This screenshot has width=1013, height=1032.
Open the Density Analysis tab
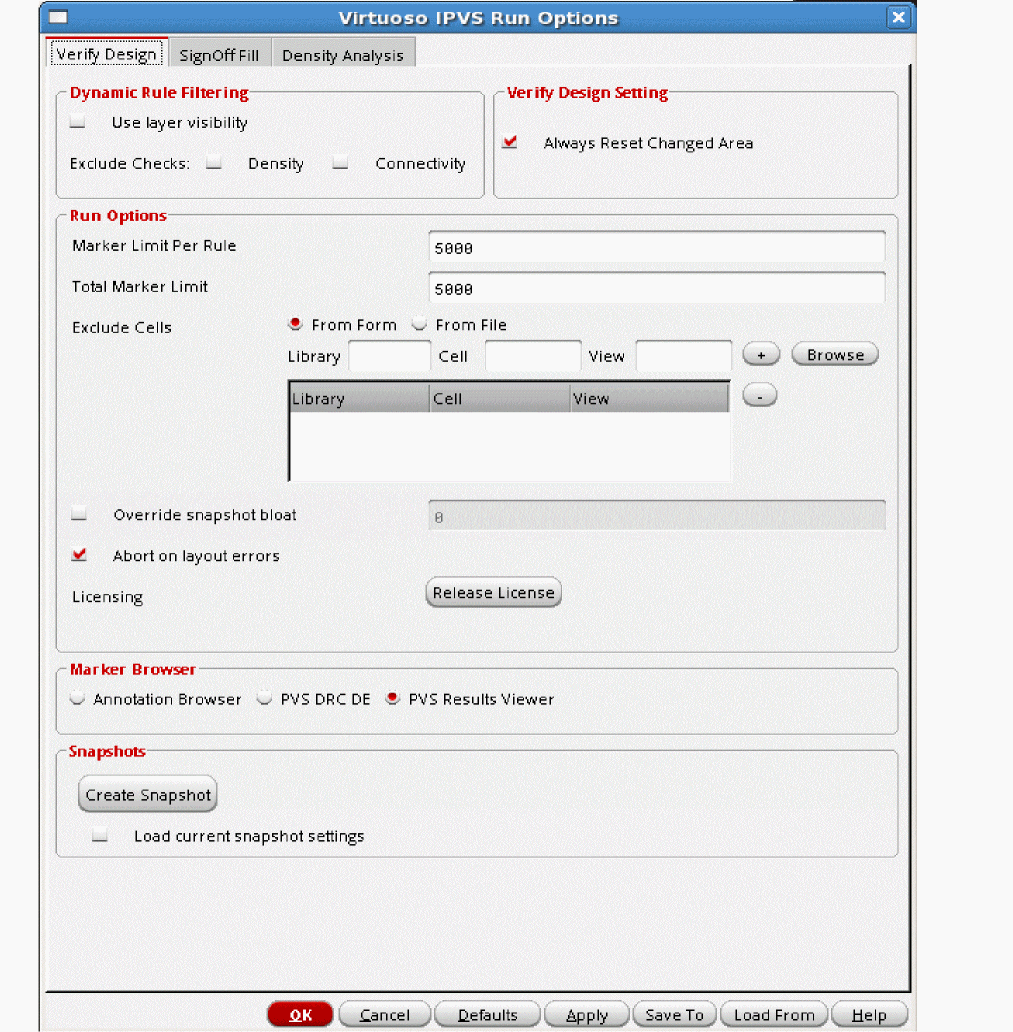(x=342, y=56)
